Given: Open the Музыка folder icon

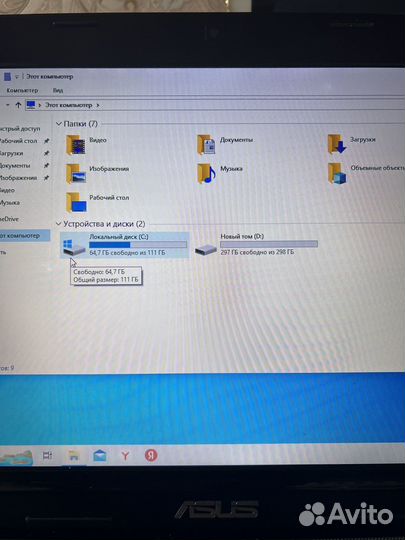Looking at the screenshot, I should (206, 173).
